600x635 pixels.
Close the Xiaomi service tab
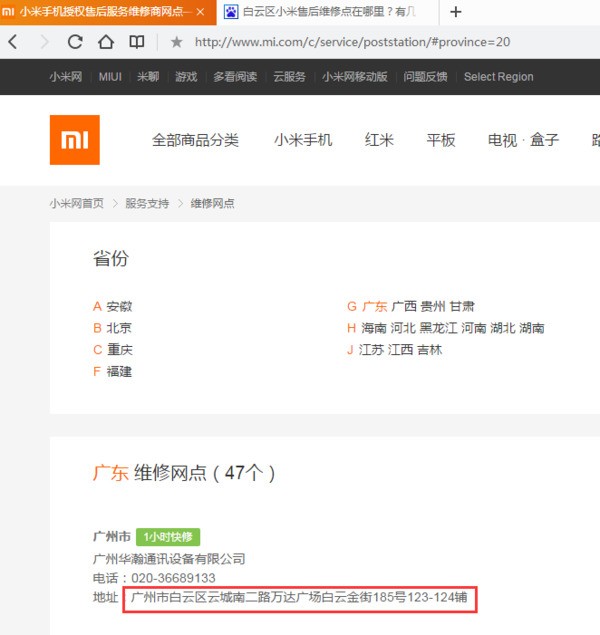pyautogui.click(x=201, y=12)
